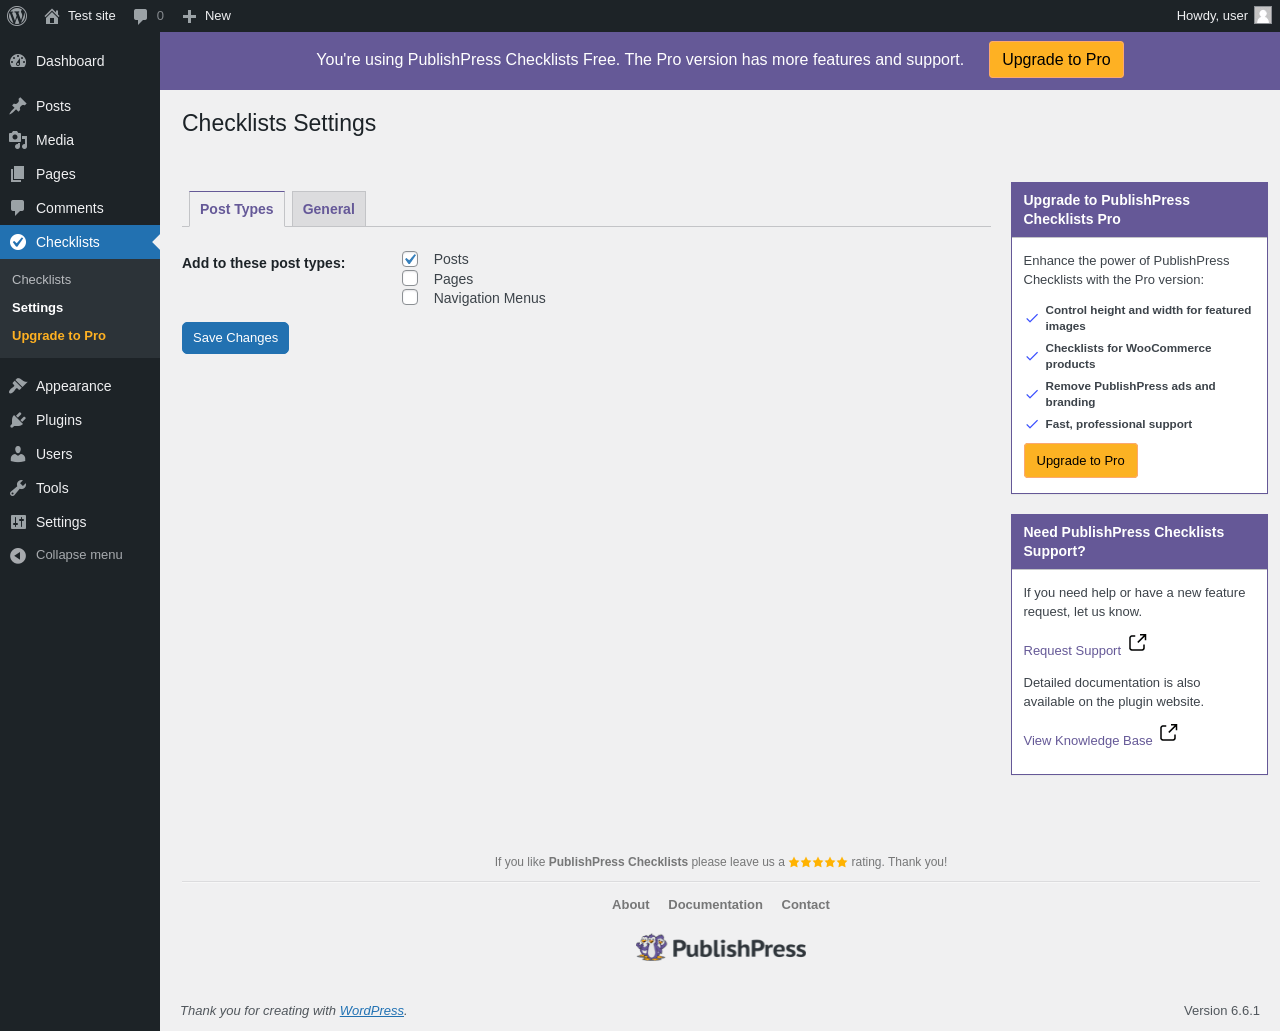Follow the WordPress link in footer

[372, 1011]
